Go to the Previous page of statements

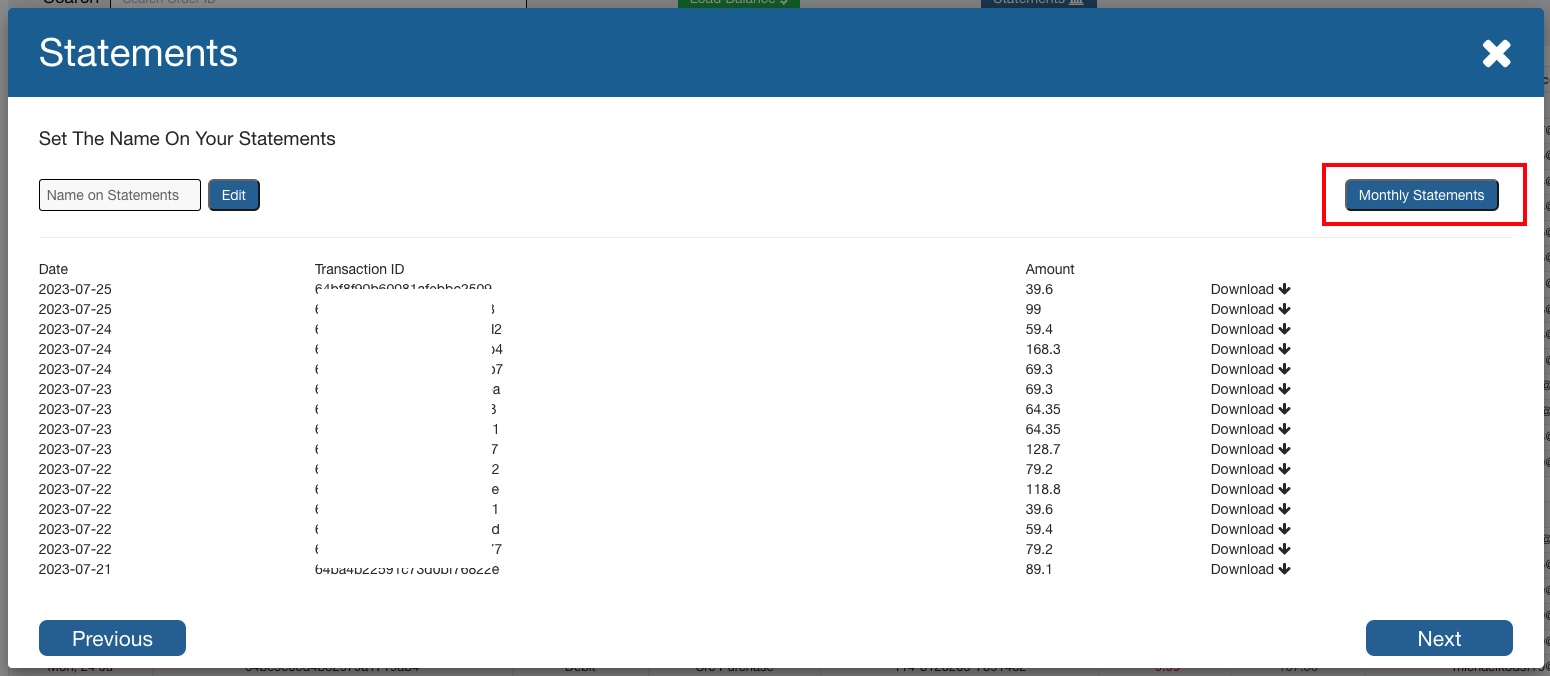point(112,638)
